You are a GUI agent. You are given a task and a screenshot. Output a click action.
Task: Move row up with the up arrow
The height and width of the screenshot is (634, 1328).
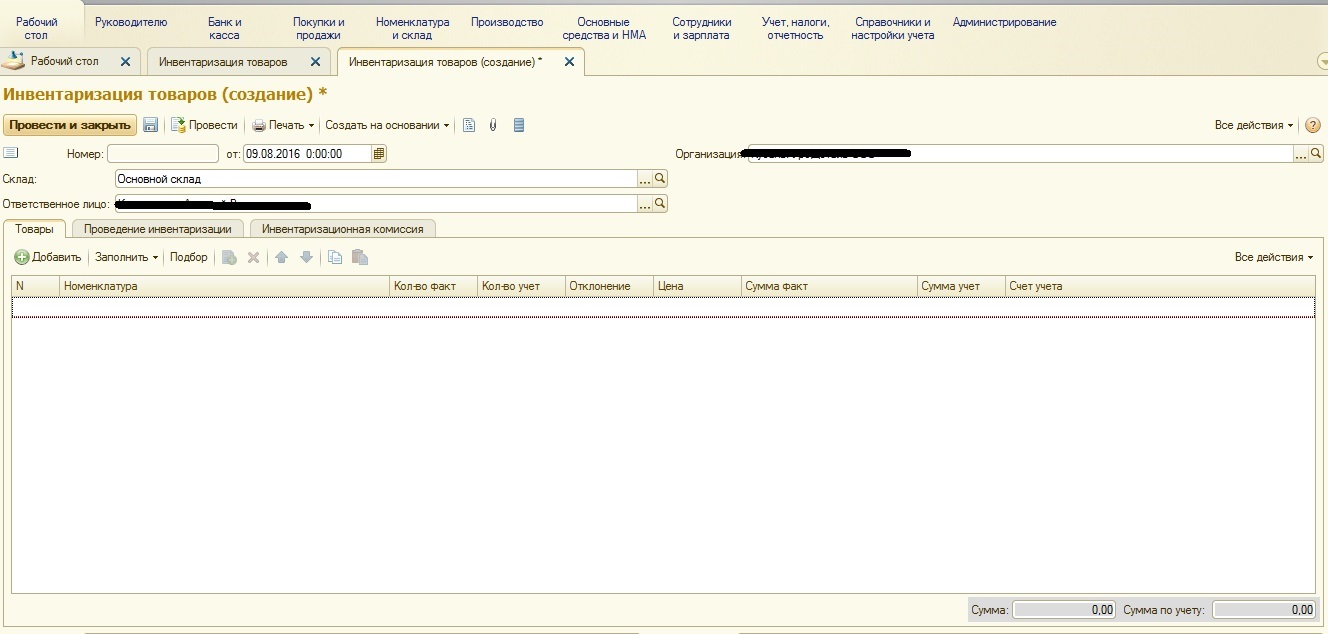pyautogui.click(x=281, y=257)
